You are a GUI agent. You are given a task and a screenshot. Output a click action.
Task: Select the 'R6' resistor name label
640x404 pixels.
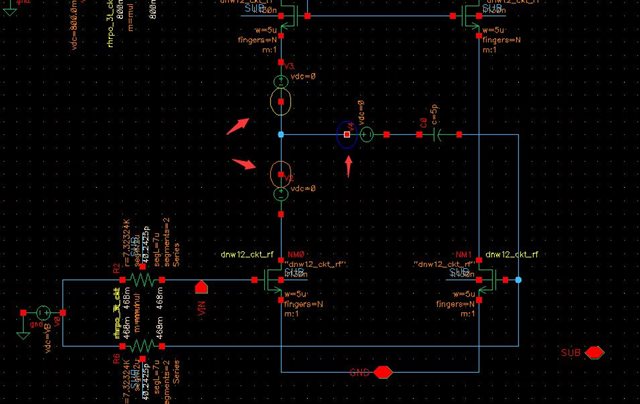pos(117,359)
